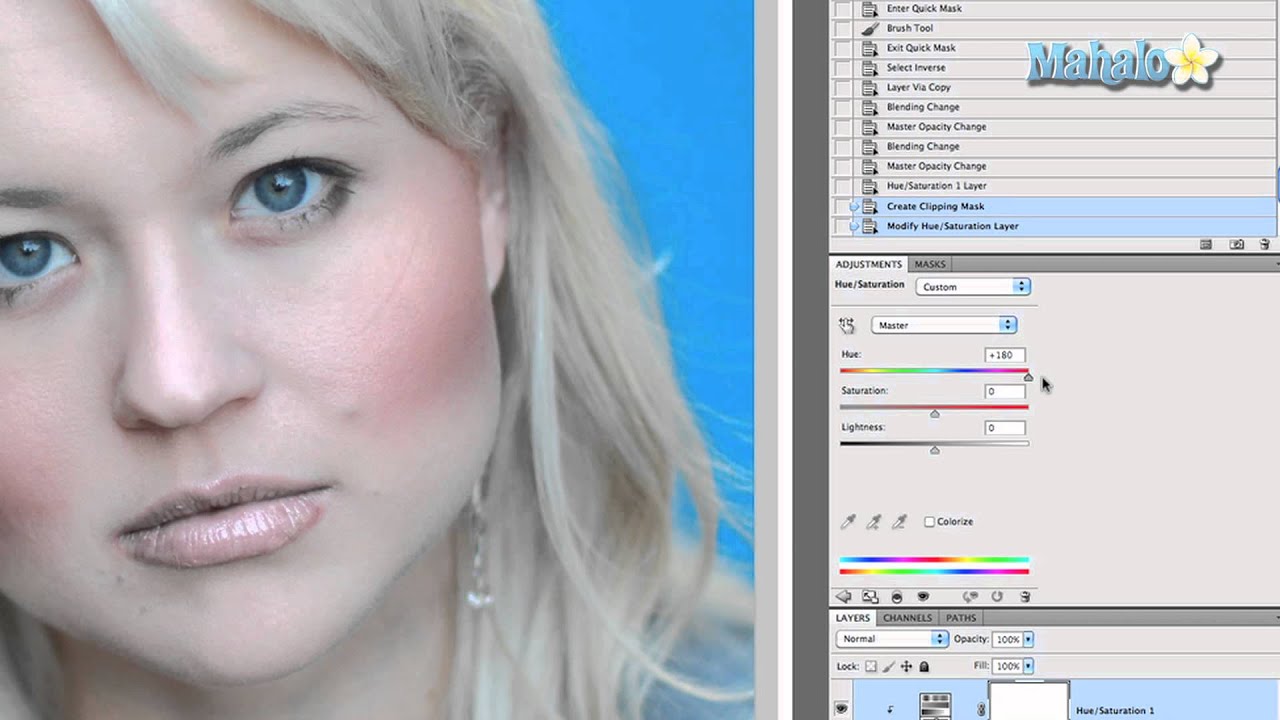This screenshot has height=720, width=1280.
Task: Click the mask link chain icon
Action: [981, 709]
